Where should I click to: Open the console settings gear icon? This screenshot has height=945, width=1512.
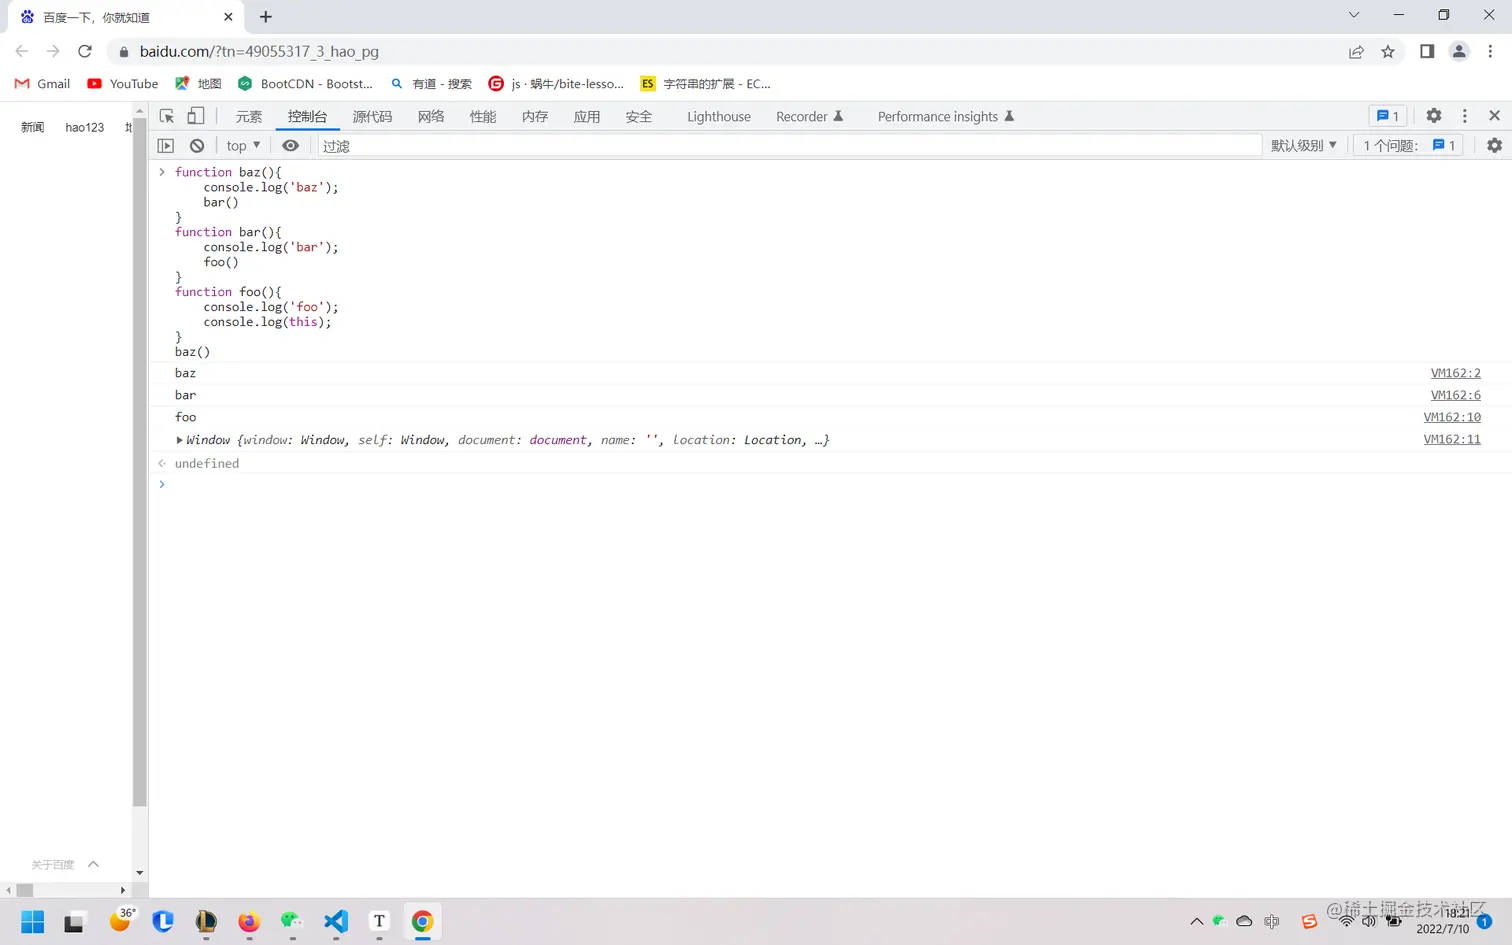coord(1494,146)
